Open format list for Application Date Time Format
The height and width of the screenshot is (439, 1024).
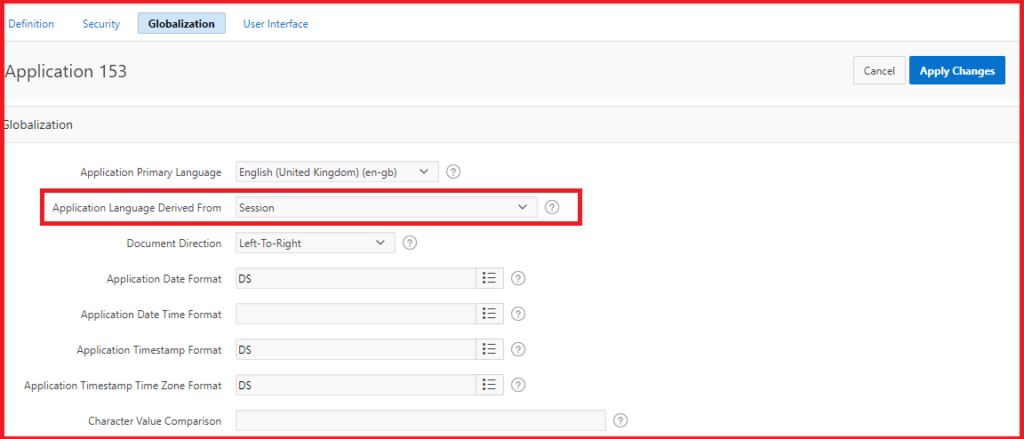pyautogui.click(x=489, y=314)
